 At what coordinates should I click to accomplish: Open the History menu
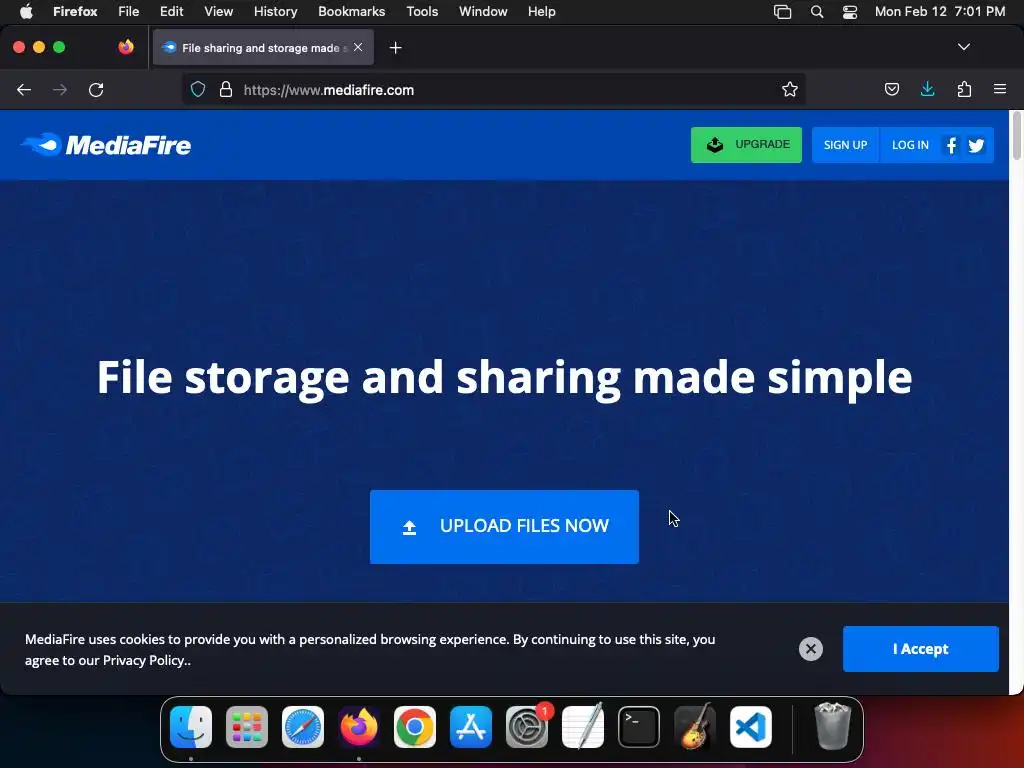click(275, 11)
